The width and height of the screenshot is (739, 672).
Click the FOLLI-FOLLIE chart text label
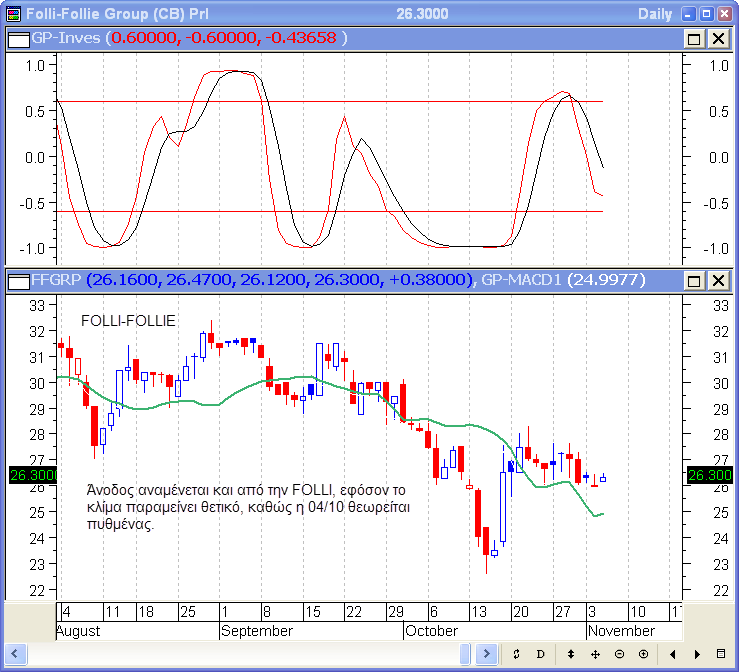[128, 321]
